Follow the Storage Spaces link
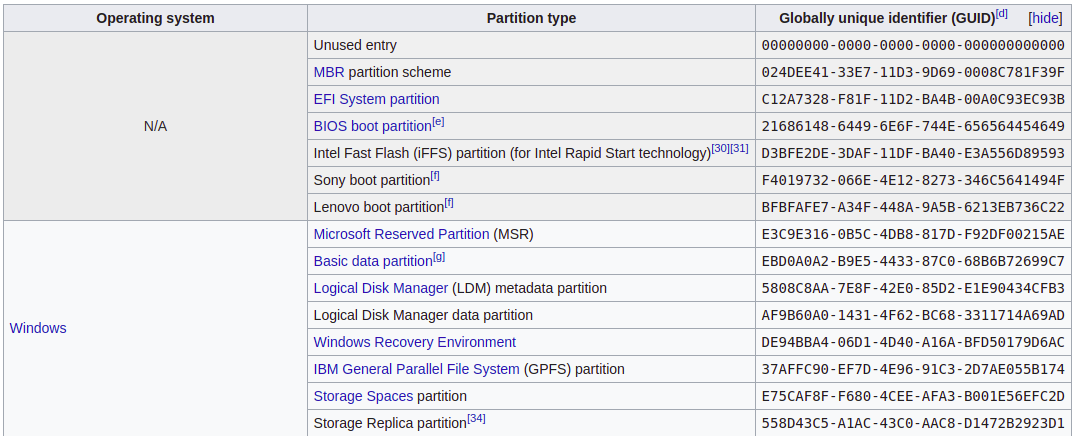Screen dimensions: 1073x436 click(x=363, y=396)
